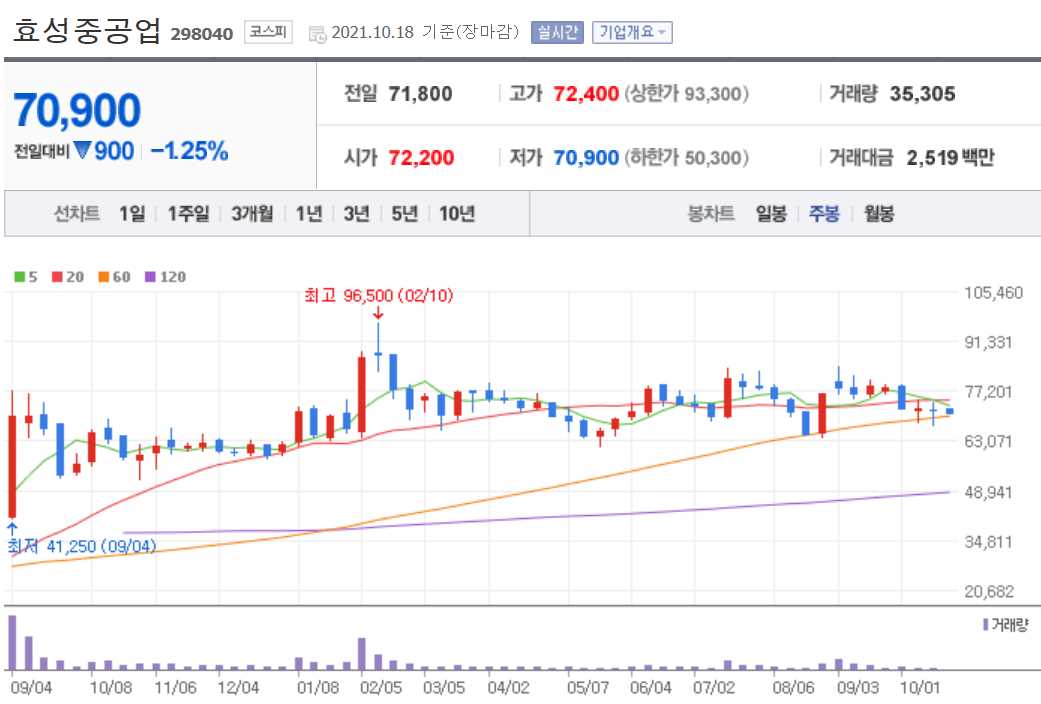
Task: Click the 최고 96,500 price annotation
Action: [x=378, y=296]
